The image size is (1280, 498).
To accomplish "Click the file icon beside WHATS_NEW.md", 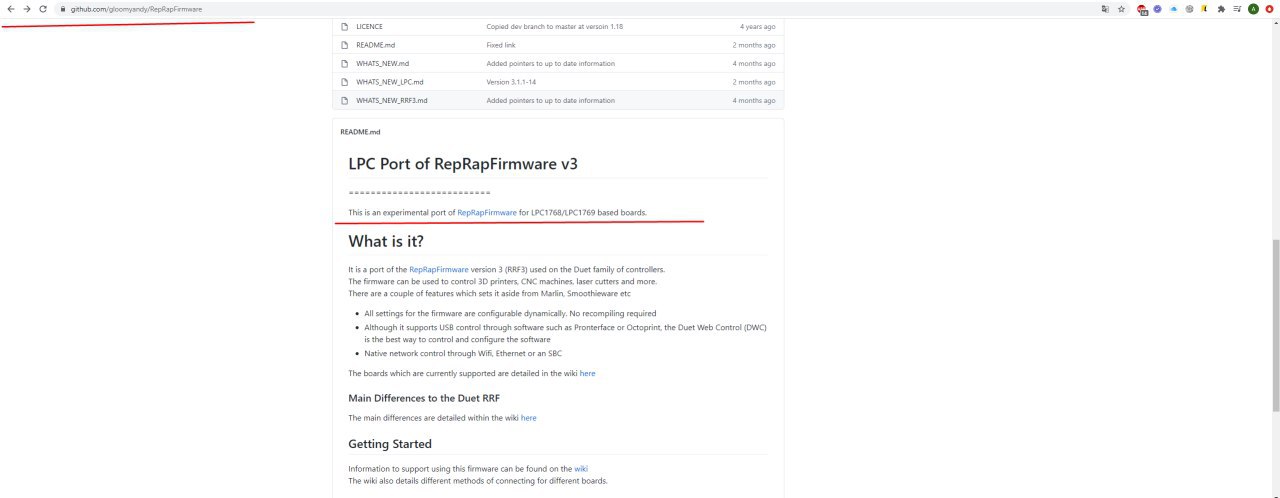I will 344,63.
